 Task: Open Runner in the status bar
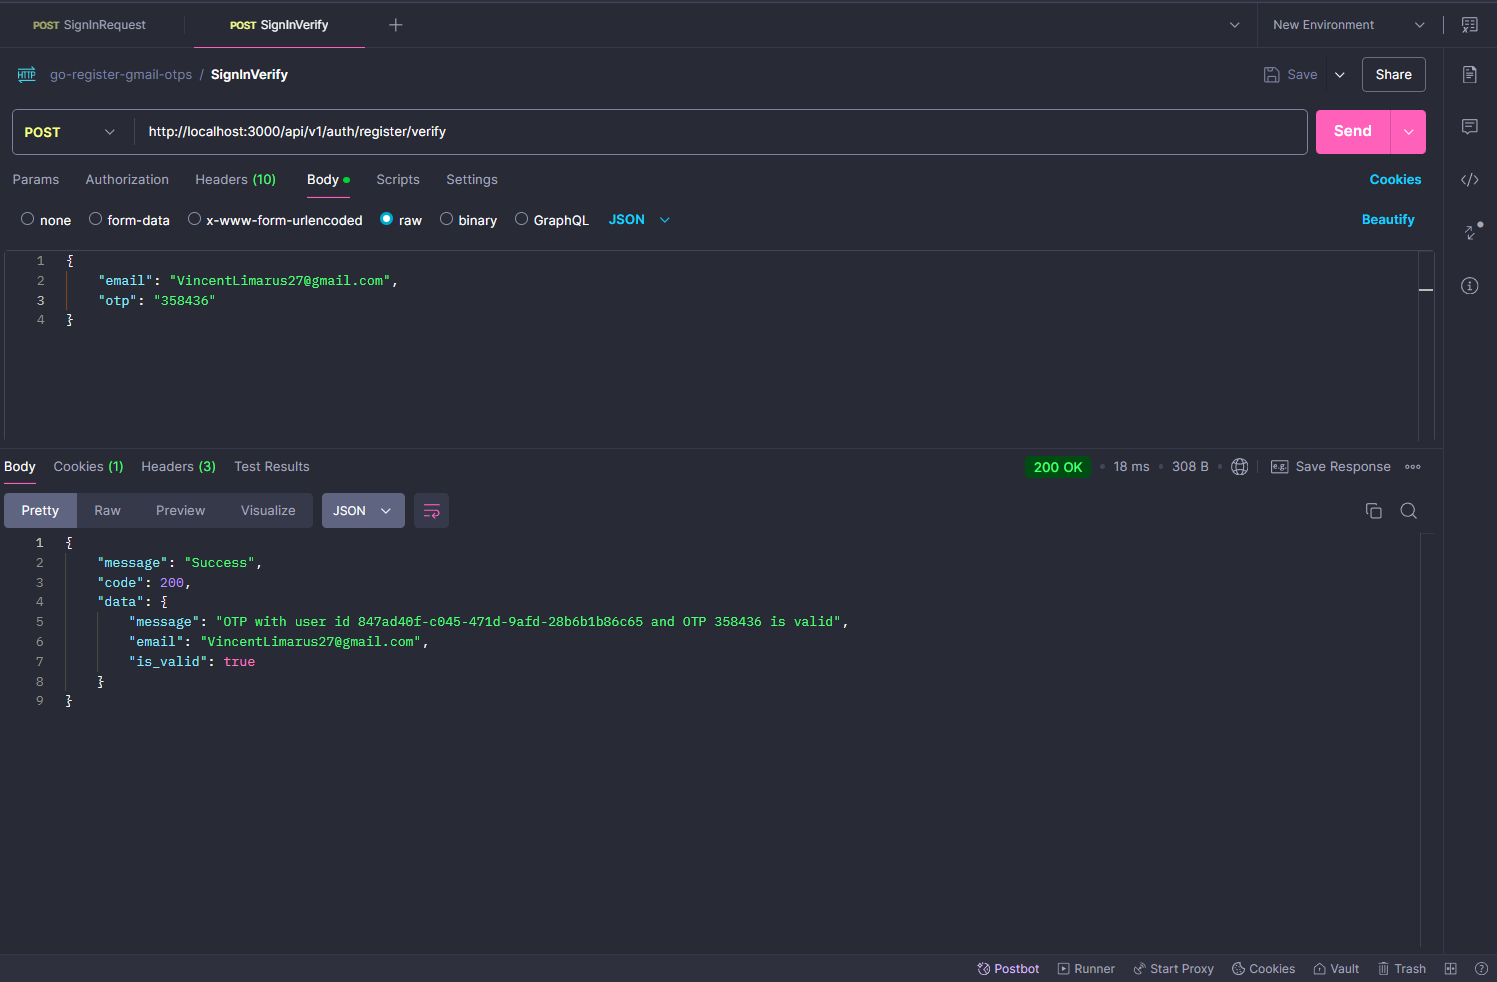pyautogui.click(x=1086, y=969)
